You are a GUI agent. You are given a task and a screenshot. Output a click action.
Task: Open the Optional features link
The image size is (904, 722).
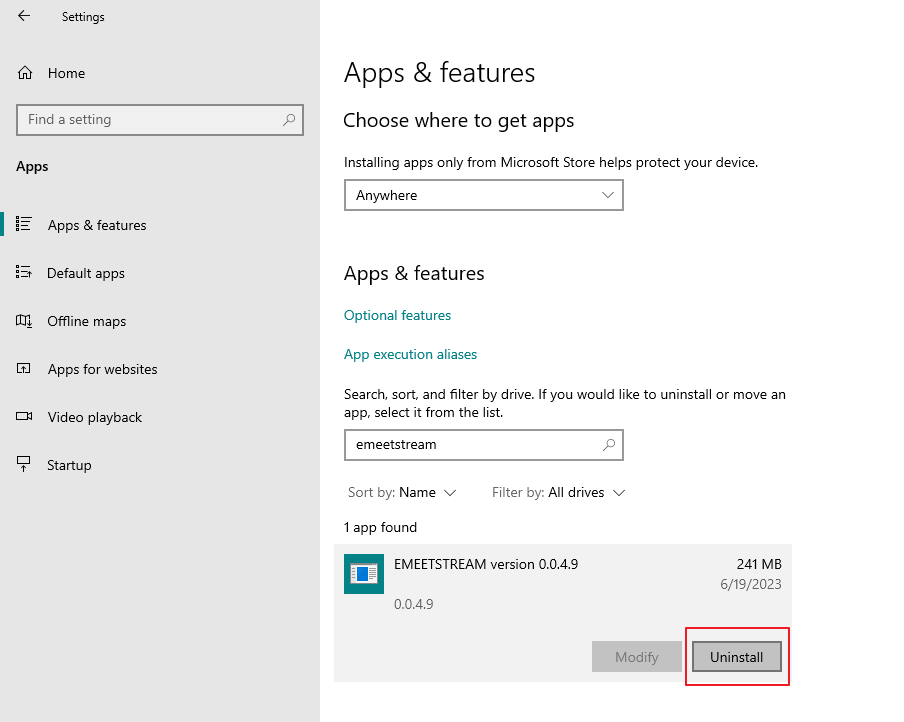point(397,315)
